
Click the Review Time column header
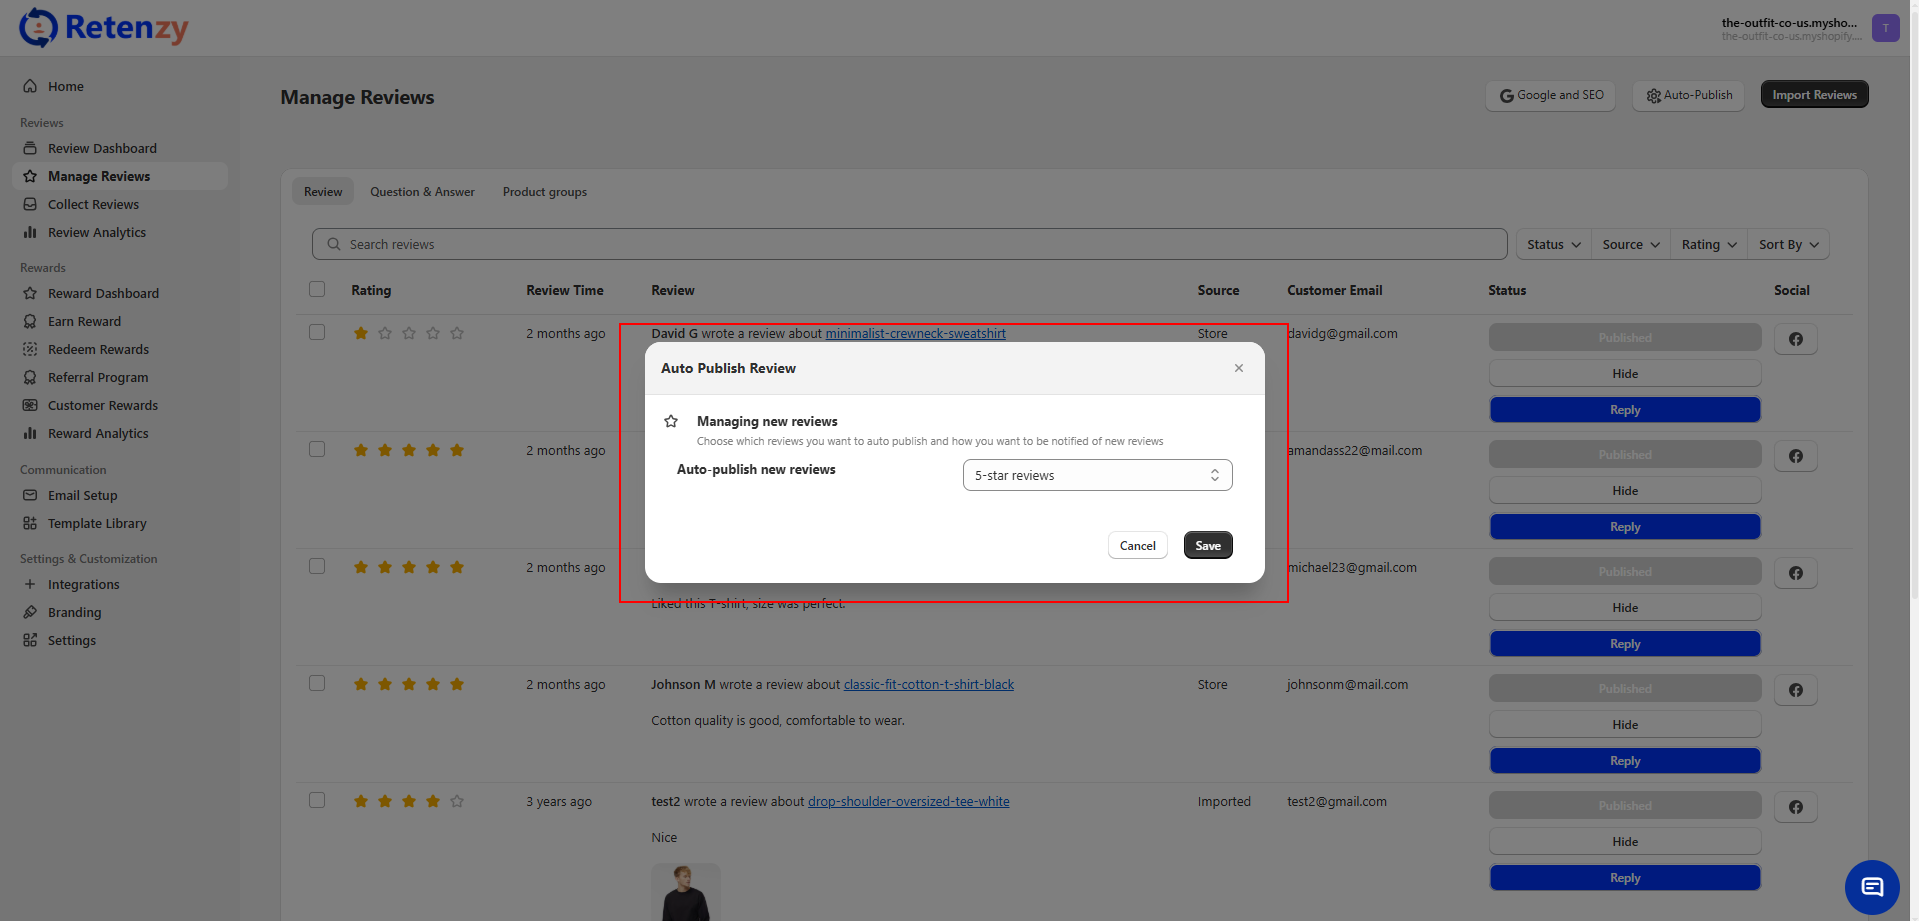(x=565, y=290)
